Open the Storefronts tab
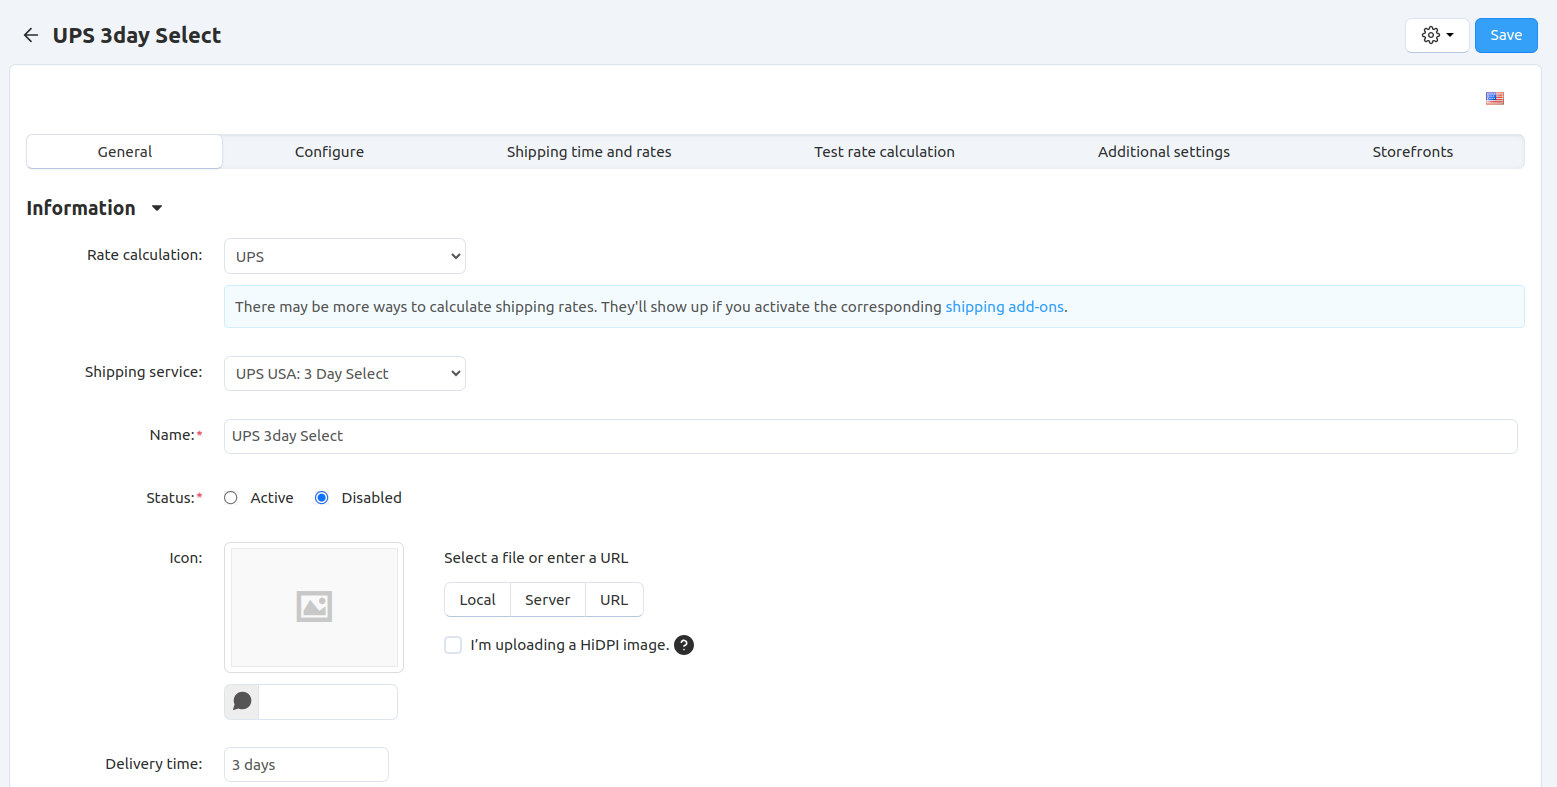This screenshot has width=1557, height=787. click(x=1412, y=152)
